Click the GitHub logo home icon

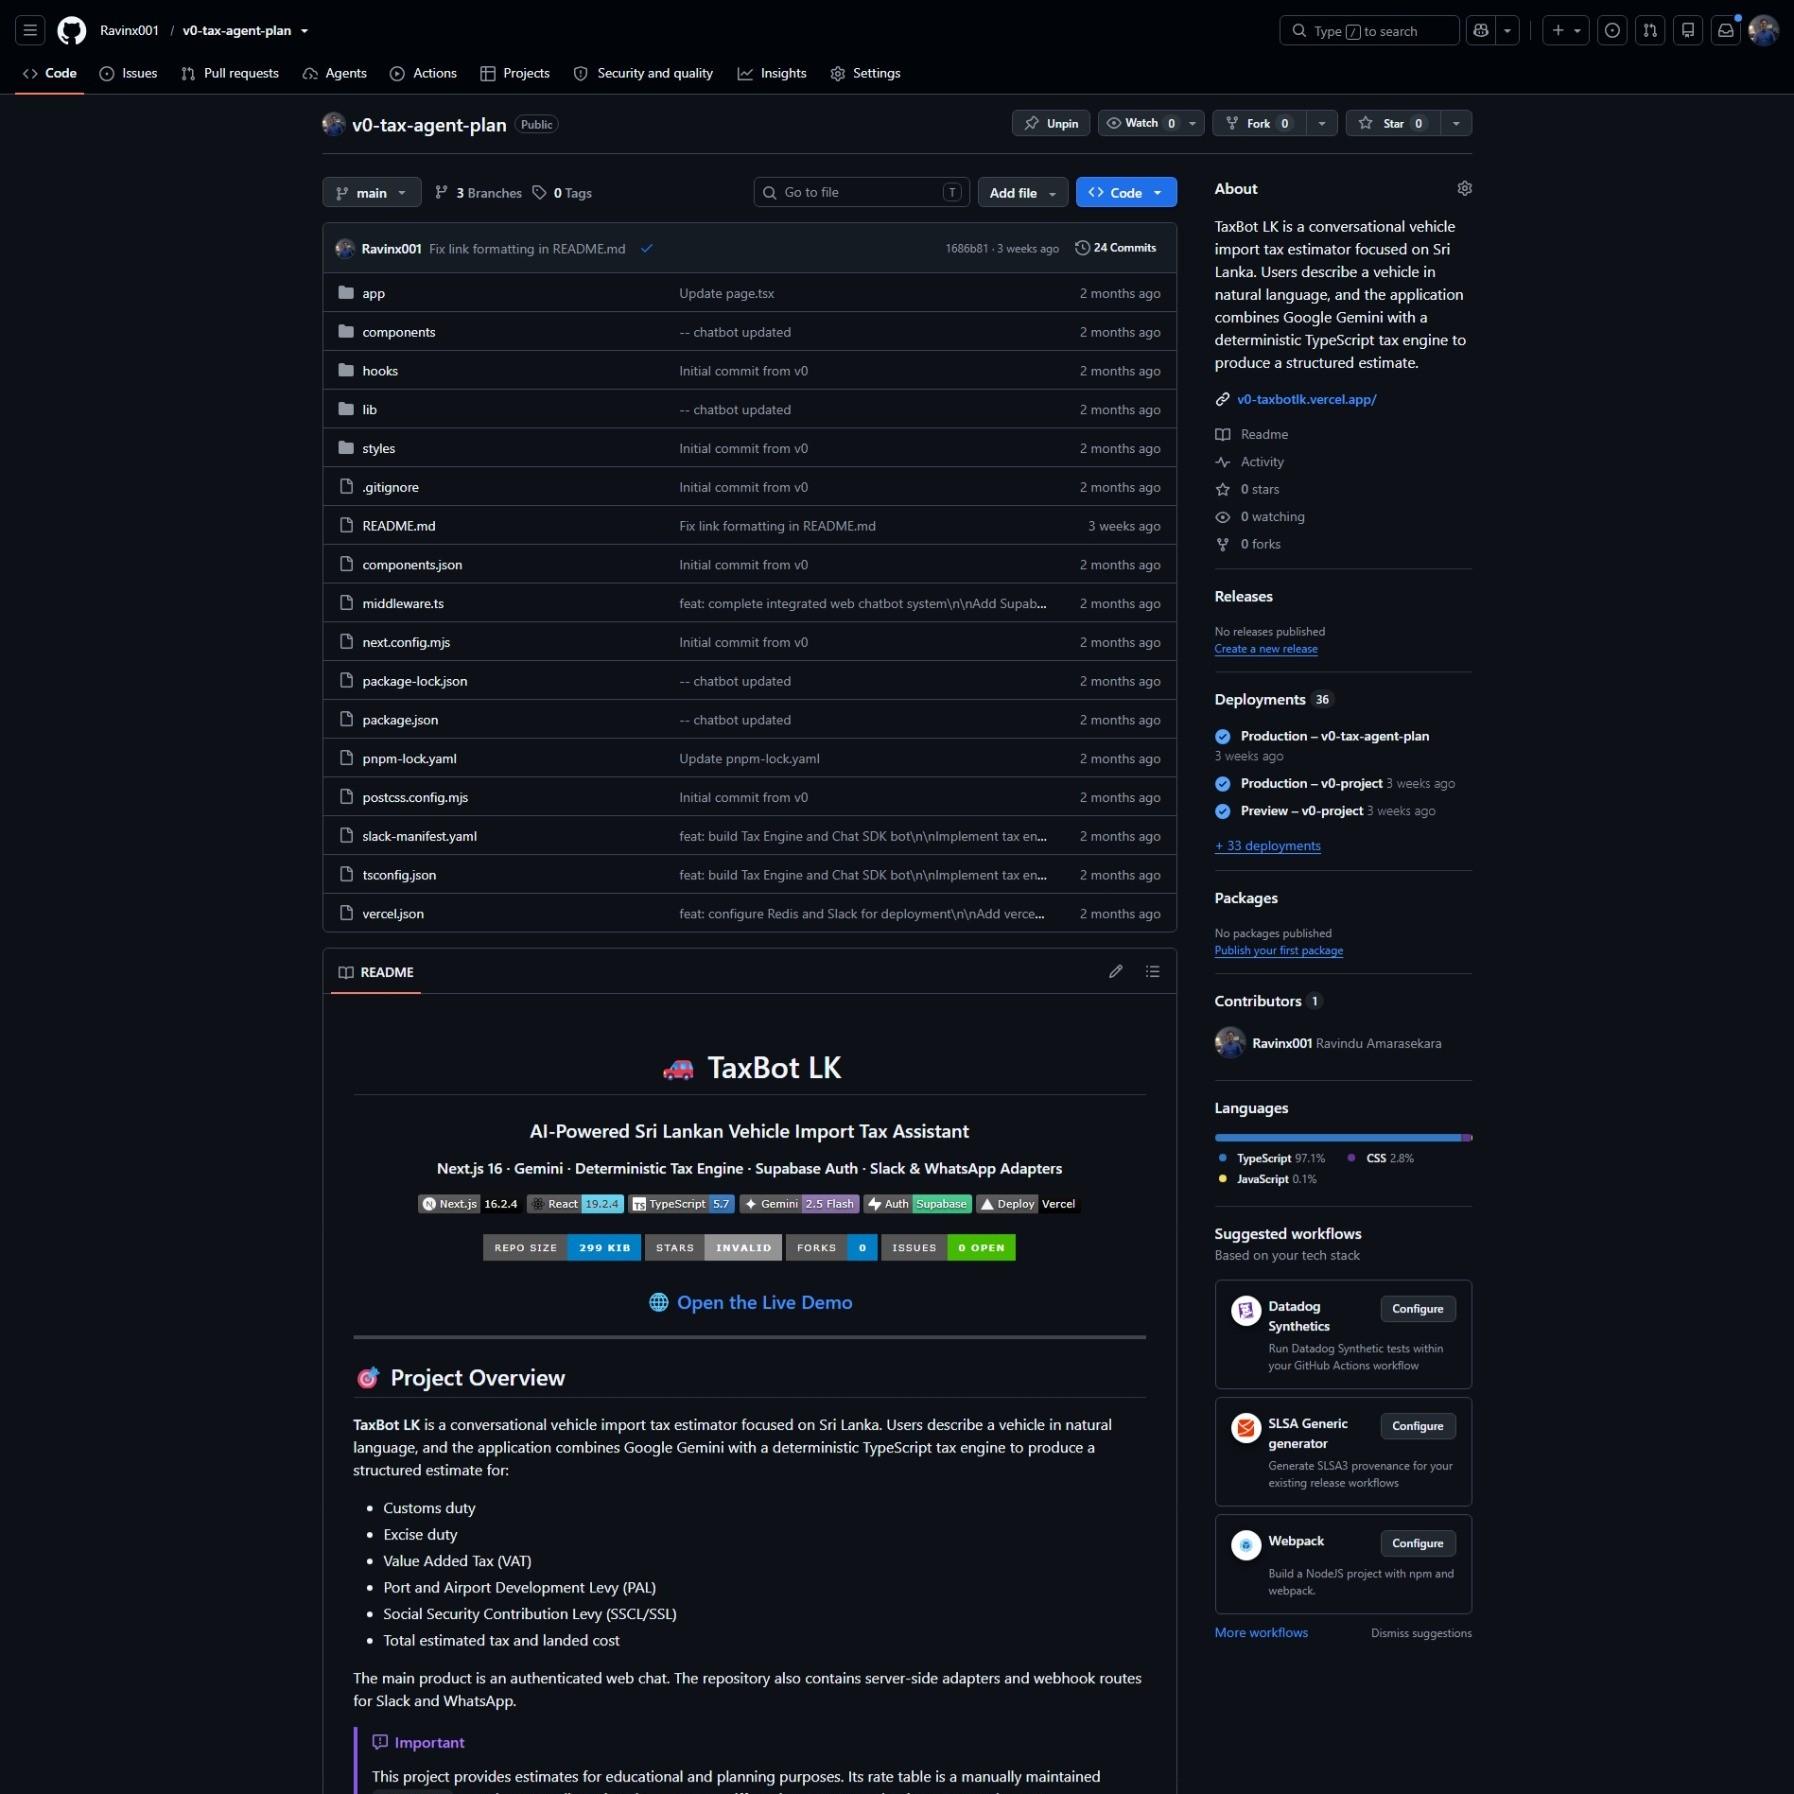pos(72,30)
